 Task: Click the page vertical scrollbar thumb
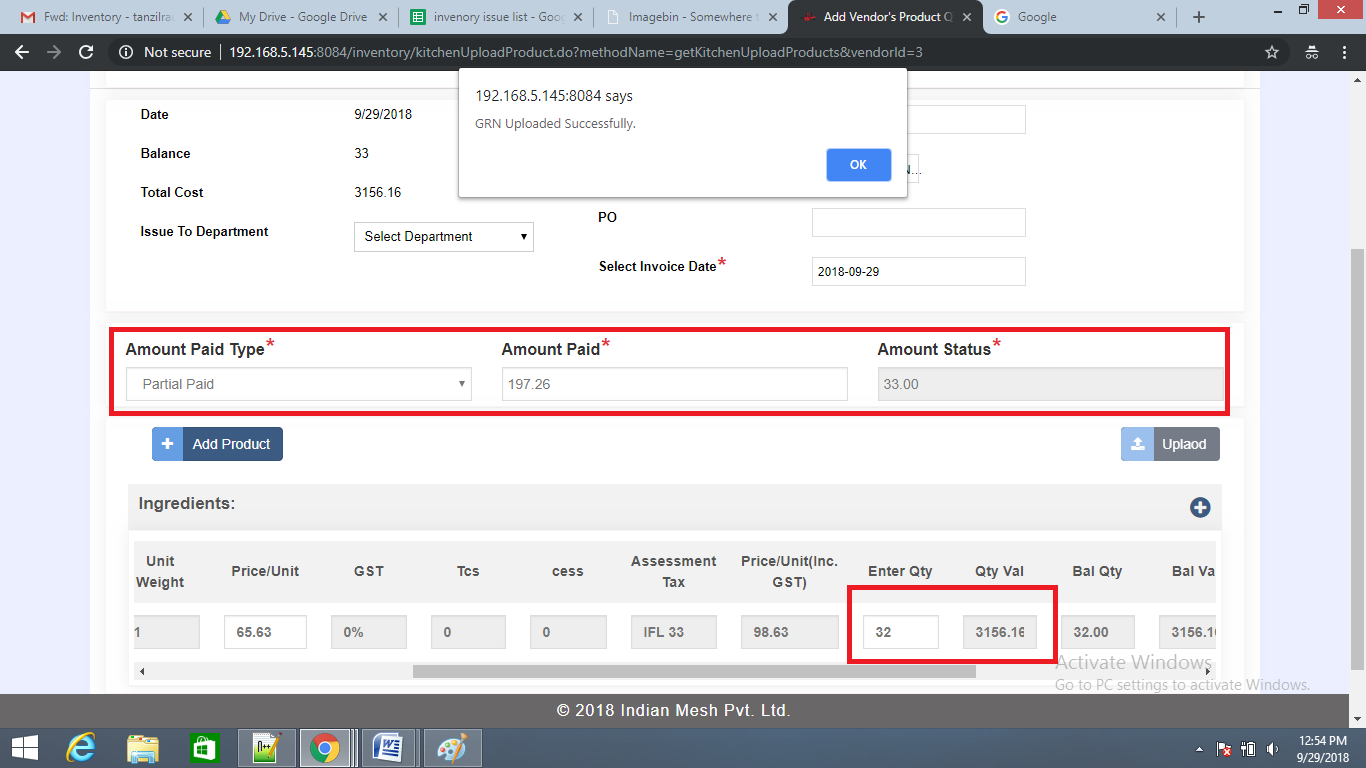(x=1358, y=458)
